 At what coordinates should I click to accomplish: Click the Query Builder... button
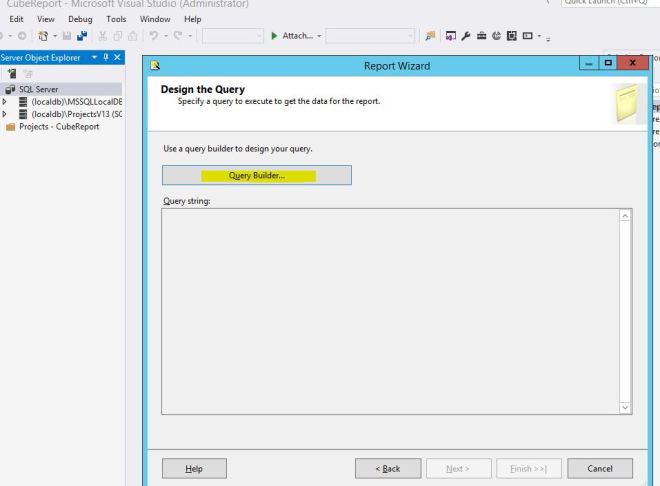tap(256, 176)
